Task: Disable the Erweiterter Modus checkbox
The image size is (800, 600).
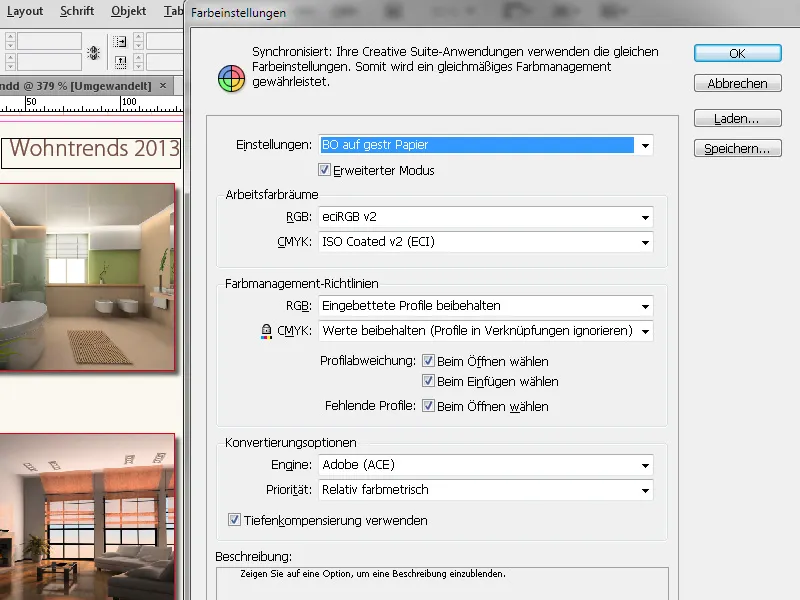Action: tap(325, 170)
